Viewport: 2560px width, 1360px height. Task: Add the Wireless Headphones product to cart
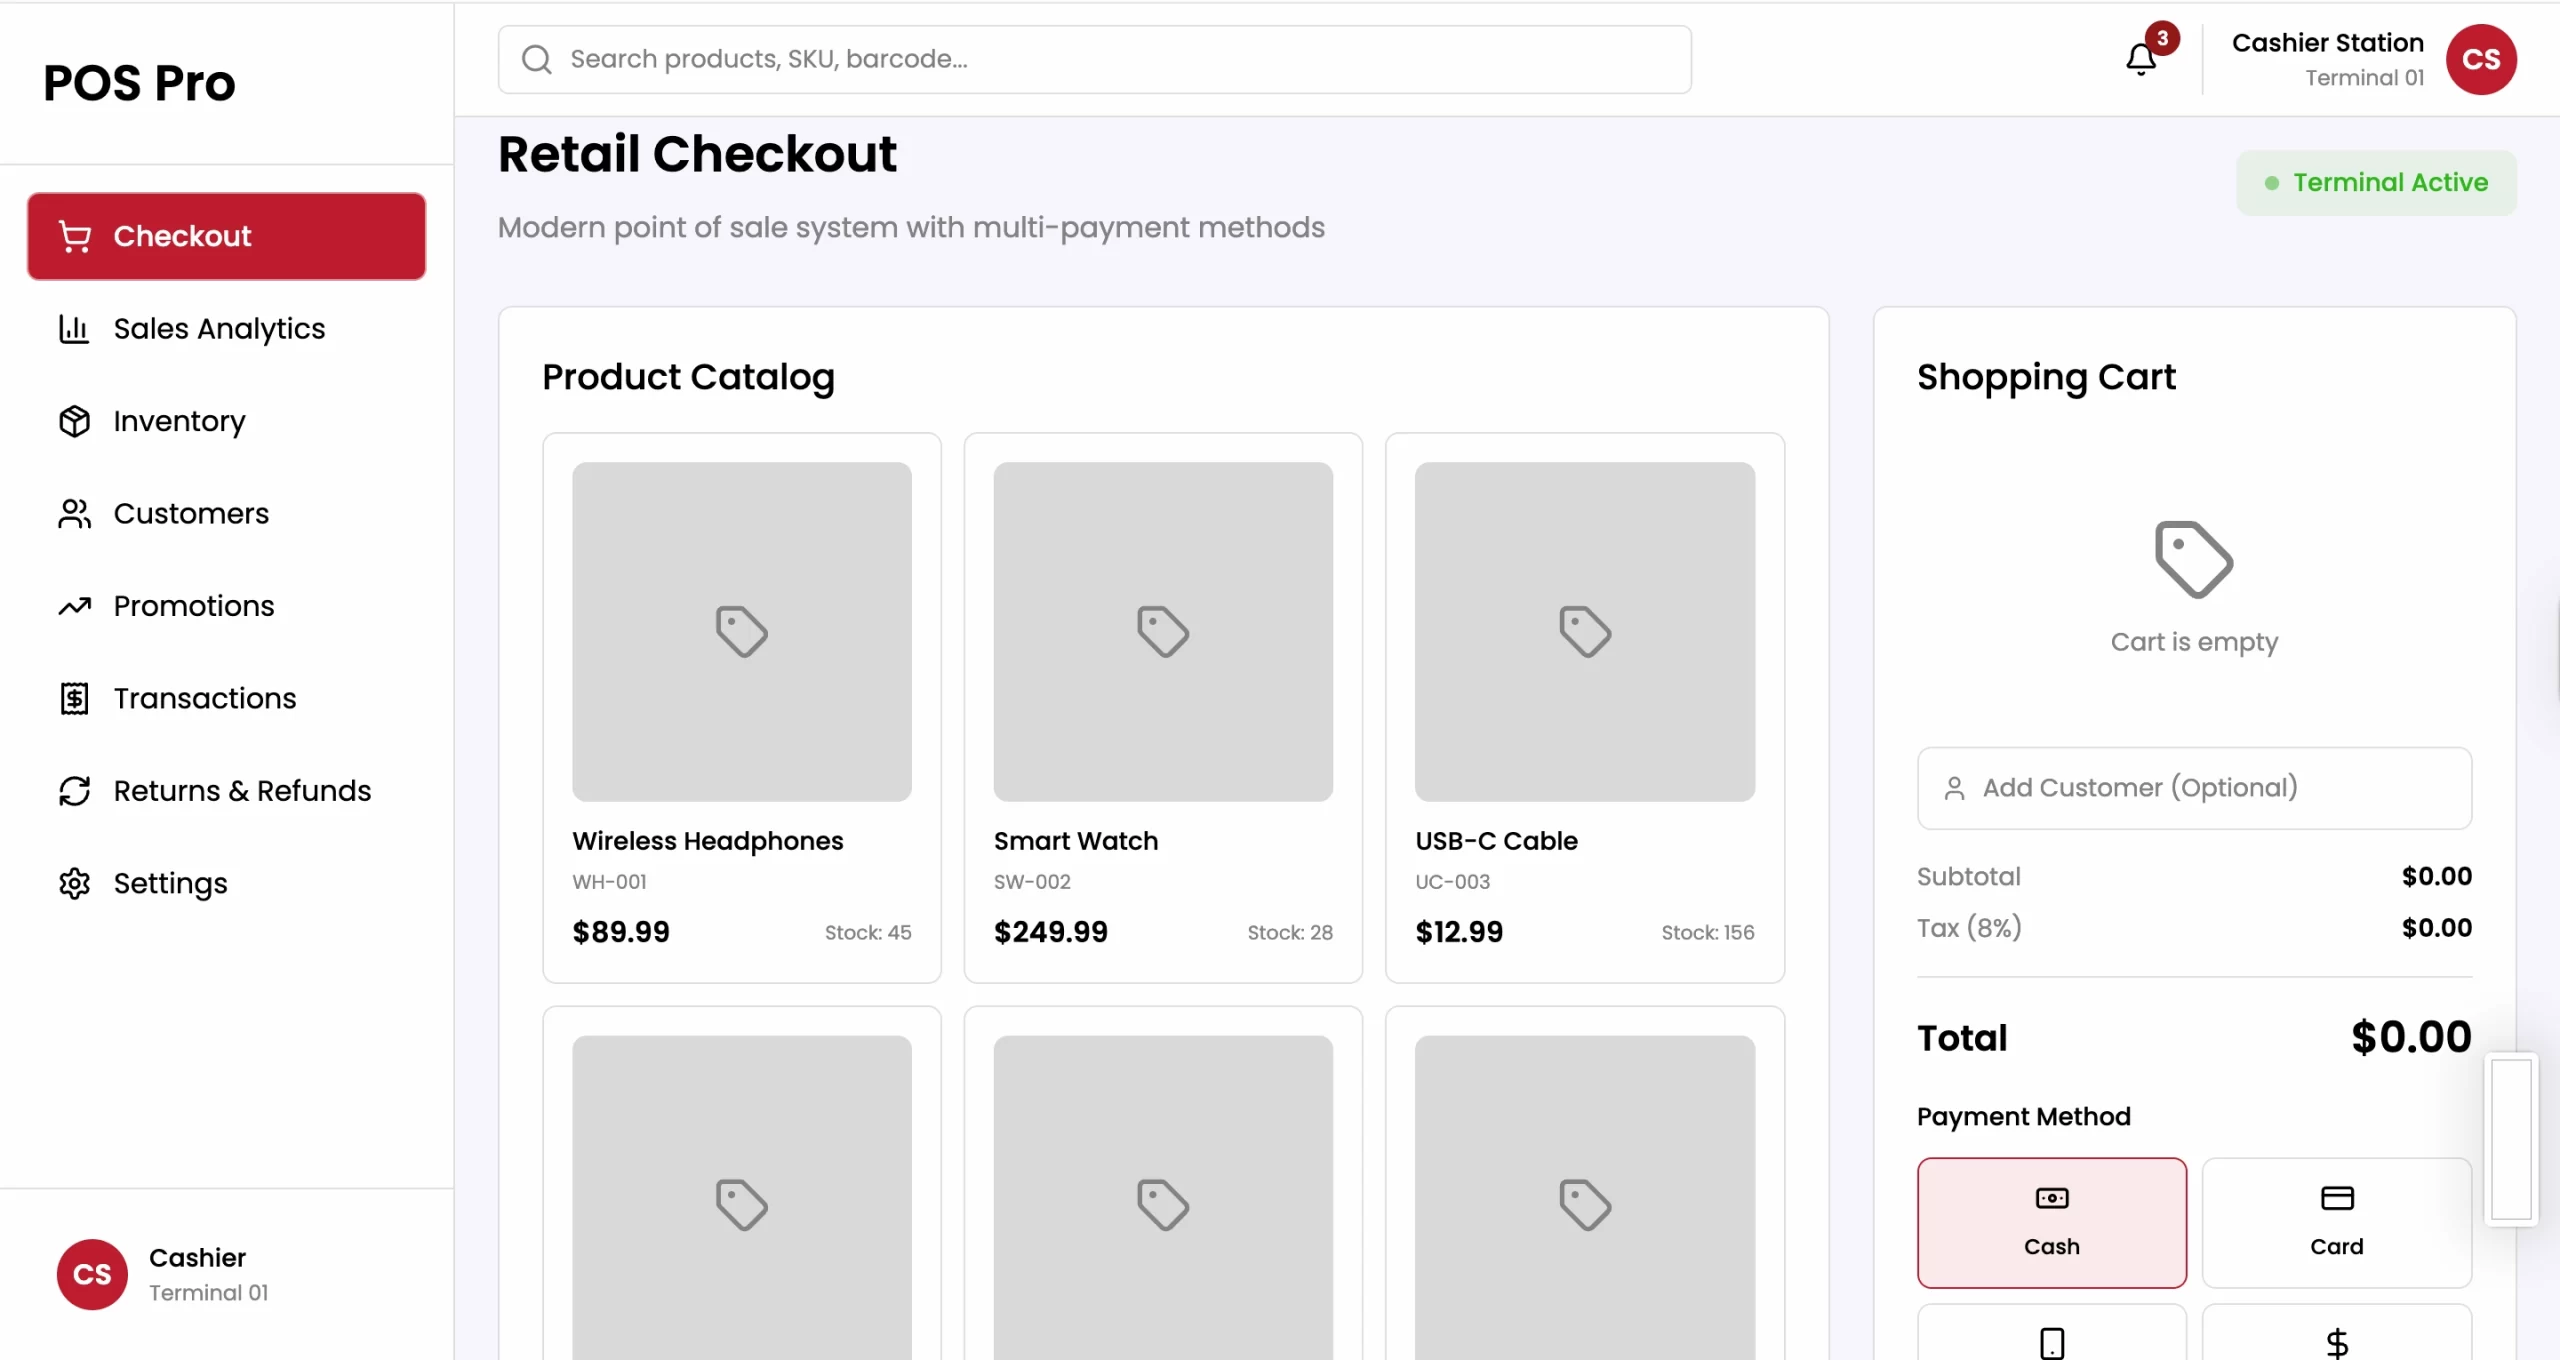coord(741,708)
